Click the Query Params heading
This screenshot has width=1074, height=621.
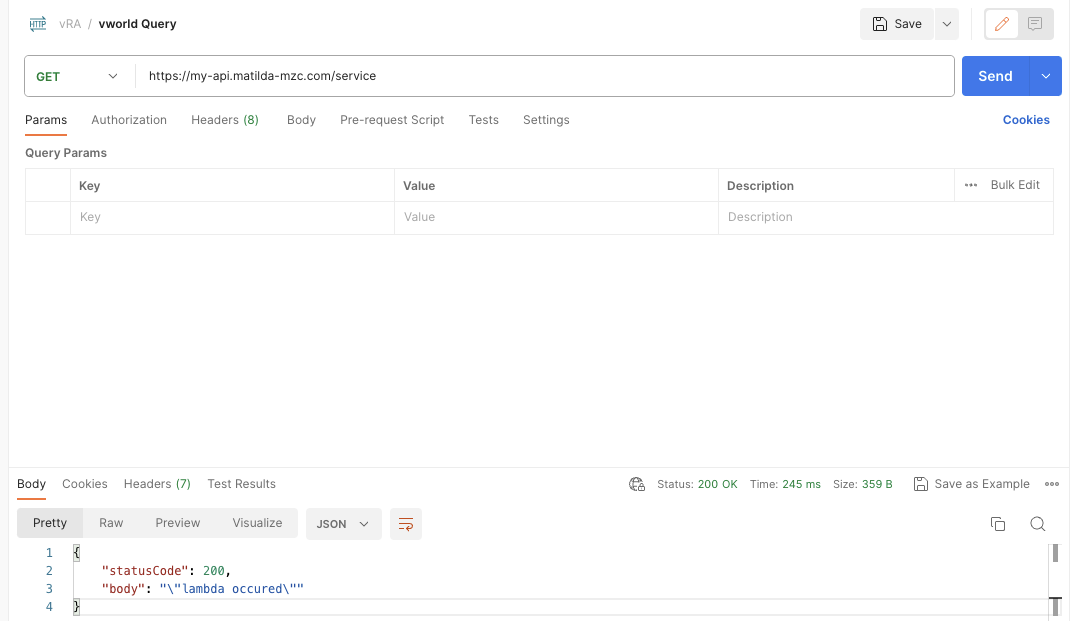(x=66, y=153)
